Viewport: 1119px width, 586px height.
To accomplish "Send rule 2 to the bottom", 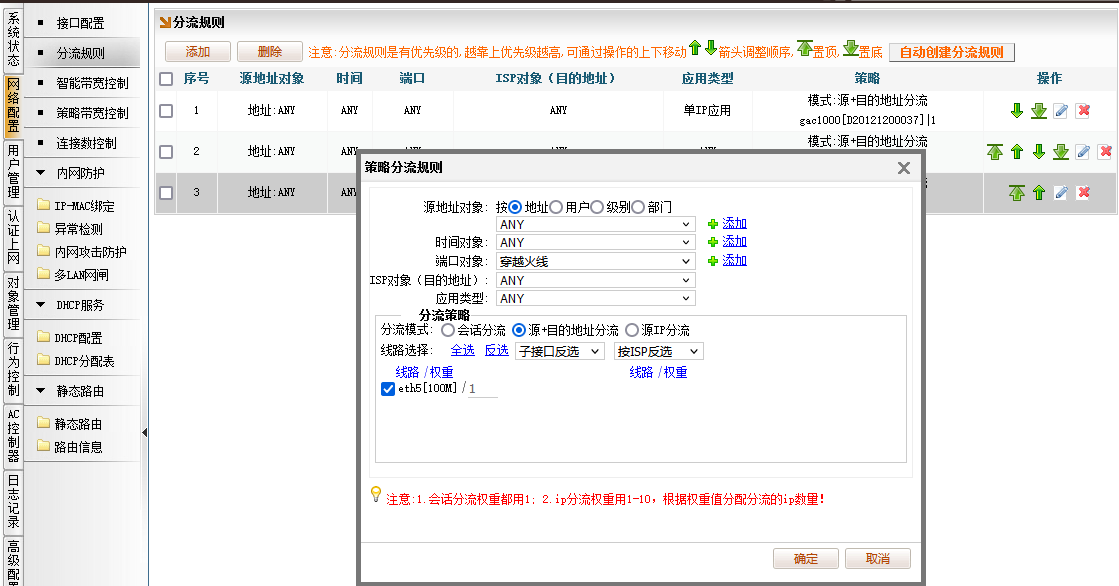I will pyautogui.click(x=1061, y=151).
